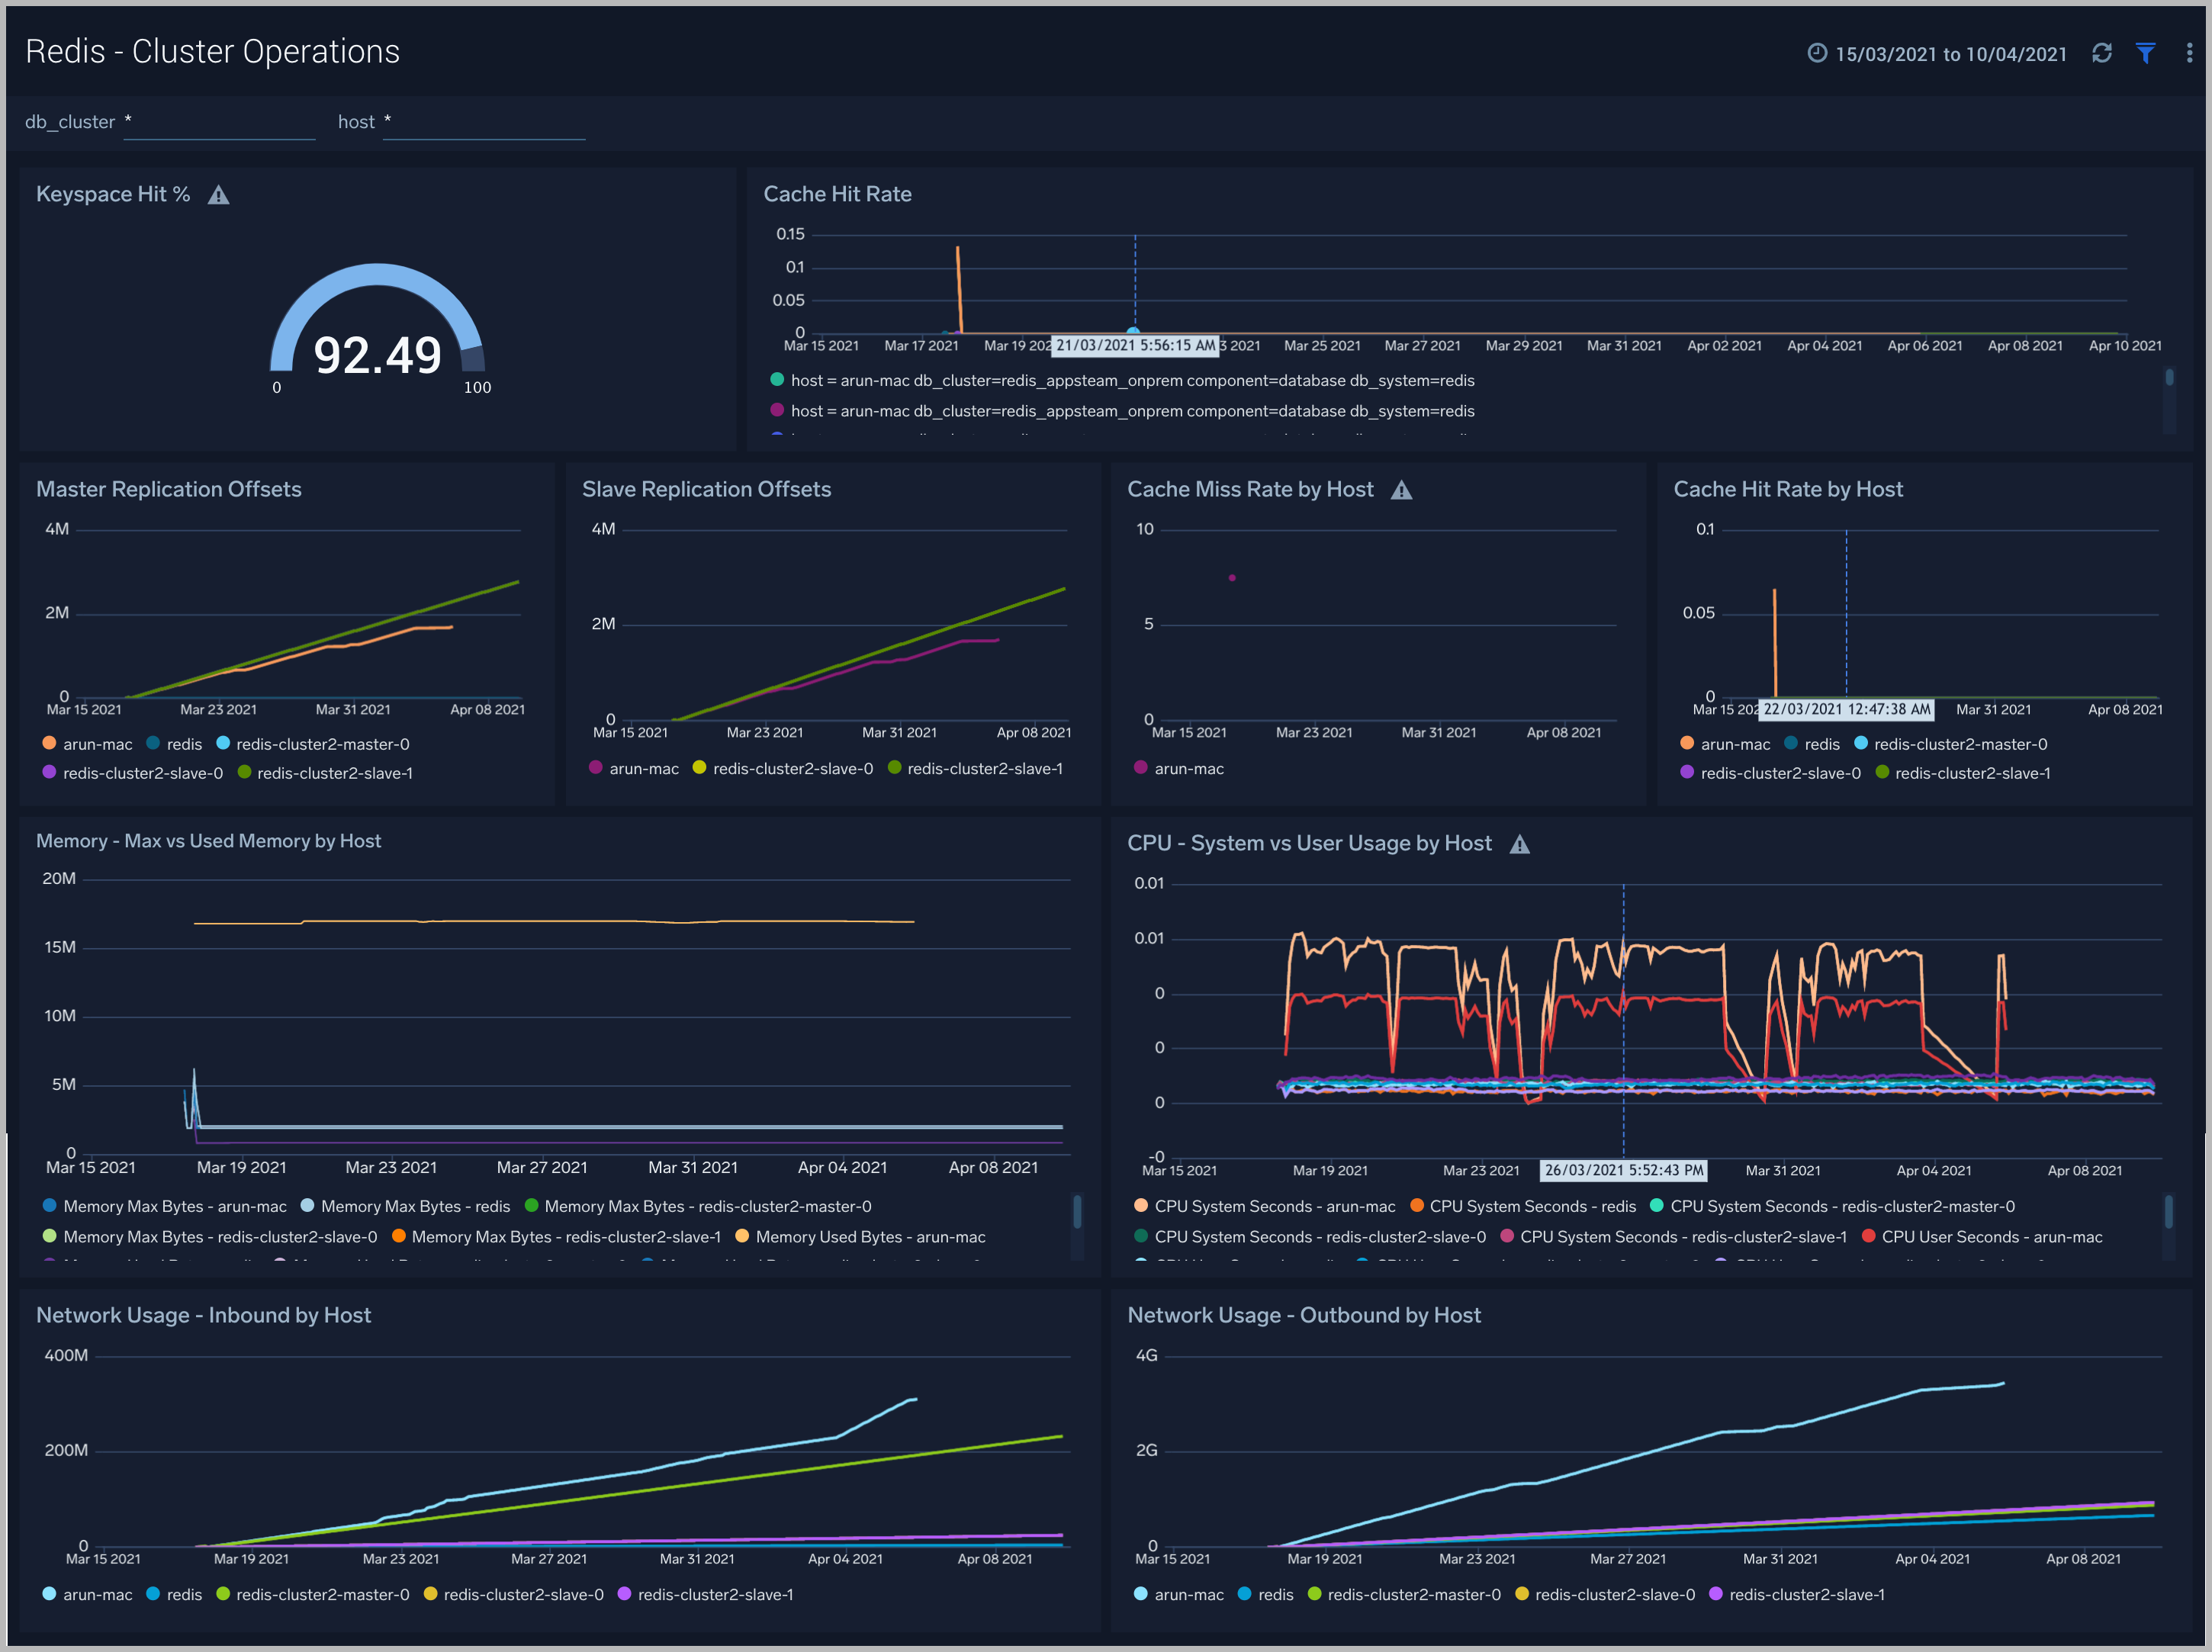Image resolution: width=2212 pixels, height=1652 pixels.
Task: Click the warning icon beside Keyspace Hit %
Action: 219,194
